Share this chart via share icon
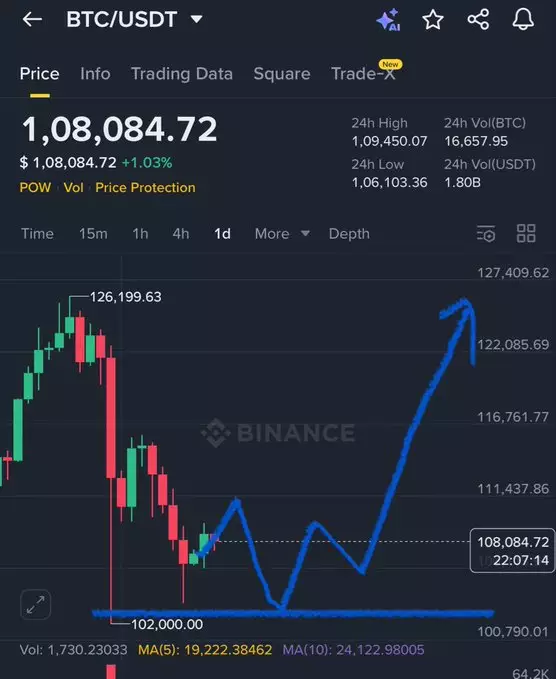 478,19
